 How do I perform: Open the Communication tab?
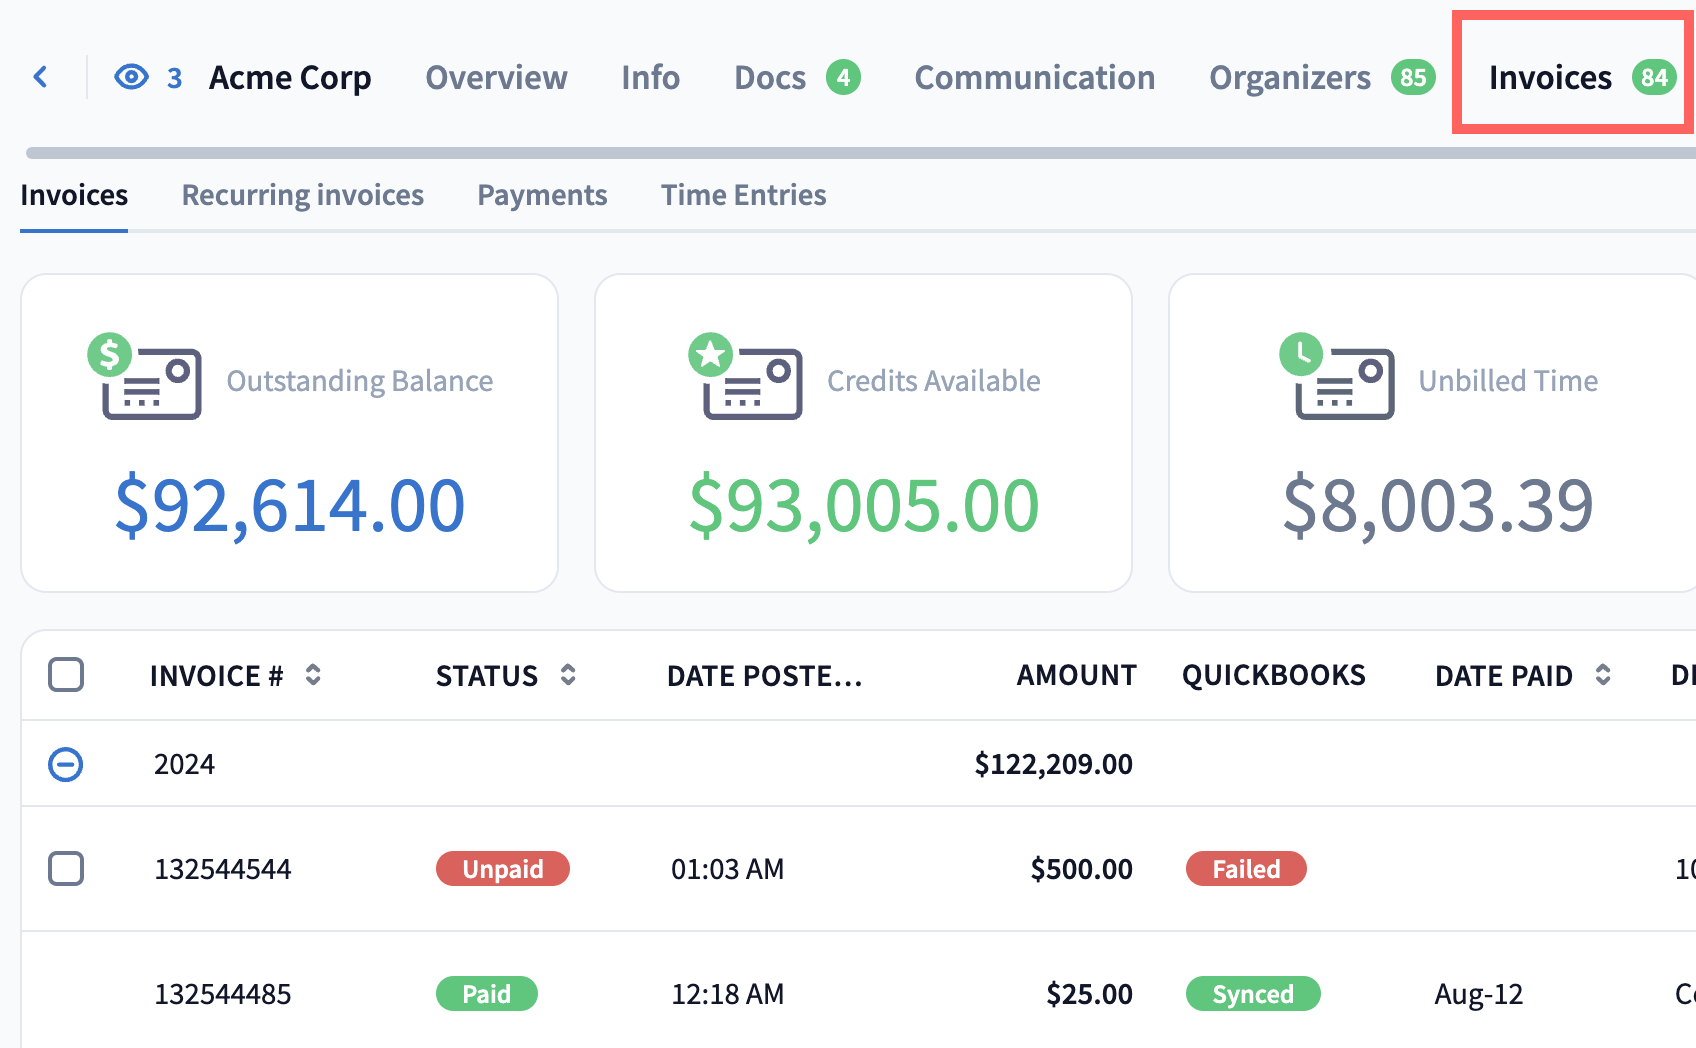tap(1034, 78)
